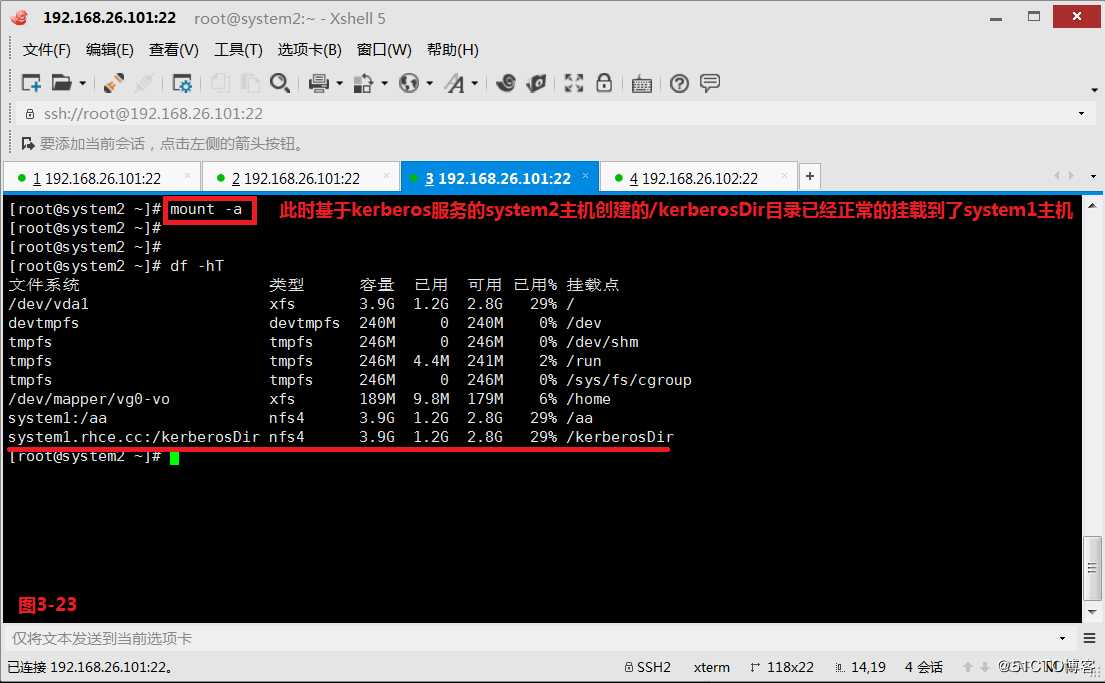The image size is (1105, 683).
Task: Click 4 会话 session count in status bar
Action: point(924,667)
